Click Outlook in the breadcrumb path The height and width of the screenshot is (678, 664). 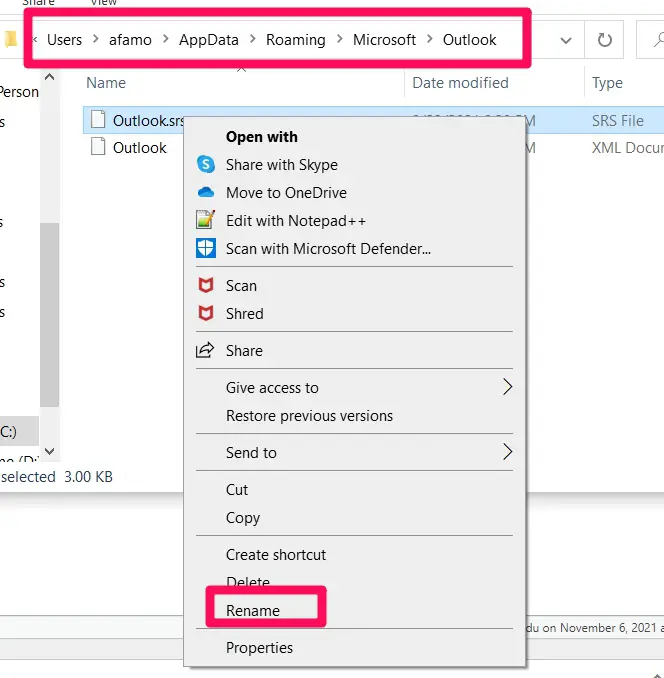(x=469, y=39)
